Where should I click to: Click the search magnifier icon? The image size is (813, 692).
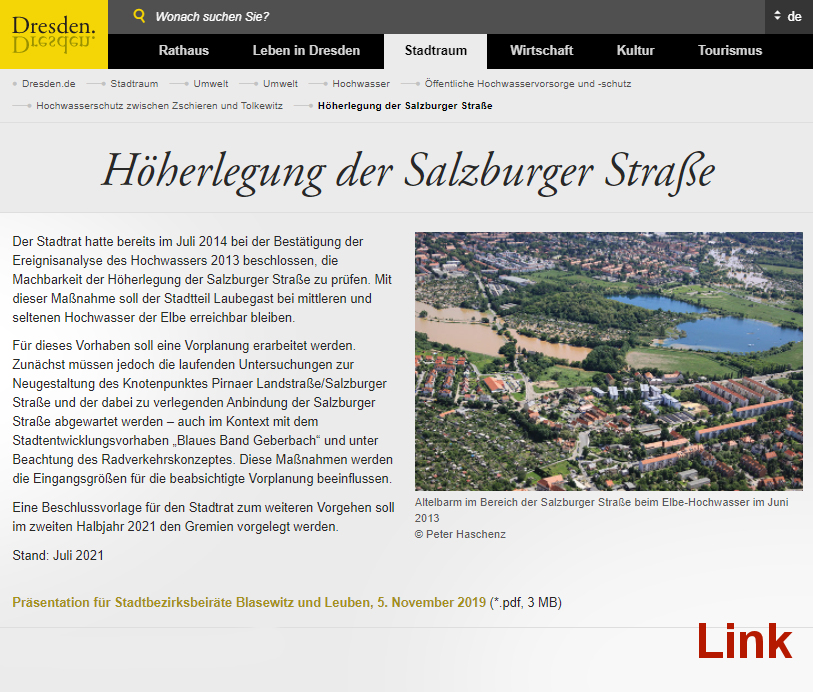[x=138, y=16]
